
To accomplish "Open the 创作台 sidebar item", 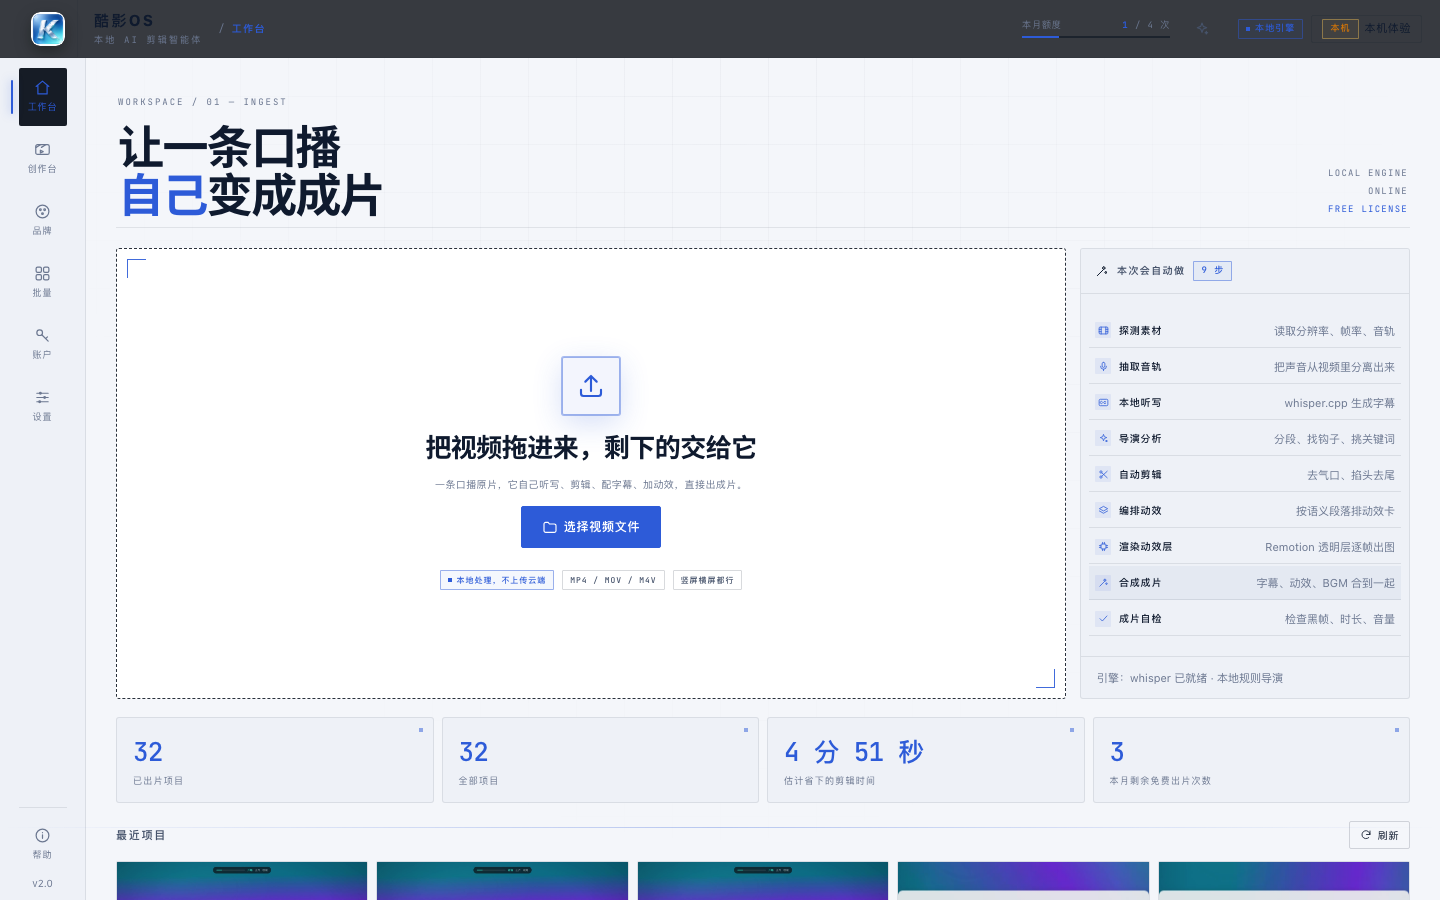I will point(42,158).
